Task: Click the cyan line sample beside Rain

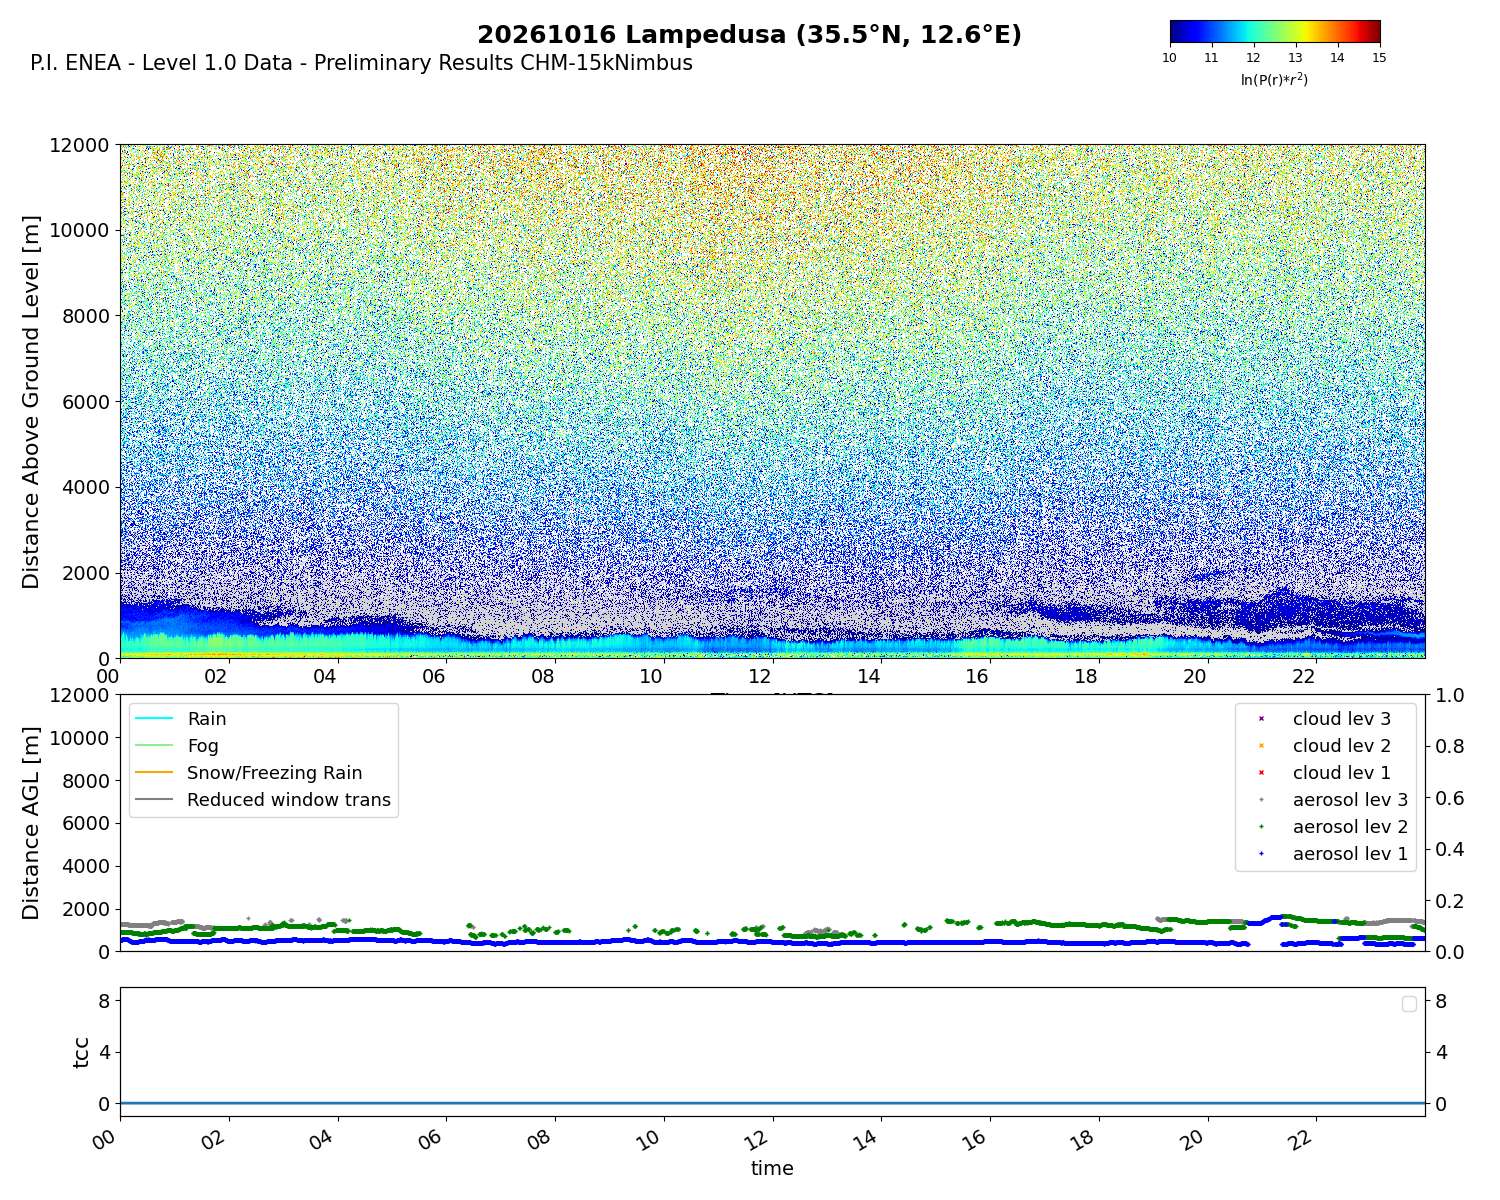Action: tap(154, 719)
